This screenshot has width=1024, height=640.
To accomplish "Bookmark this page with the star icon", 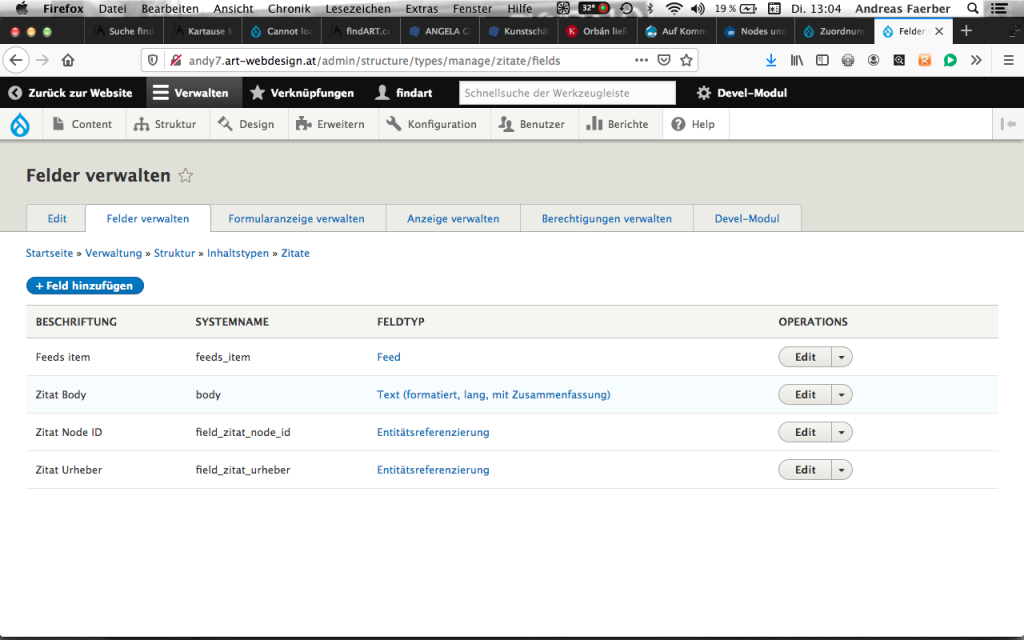I will tap(686, 60).
